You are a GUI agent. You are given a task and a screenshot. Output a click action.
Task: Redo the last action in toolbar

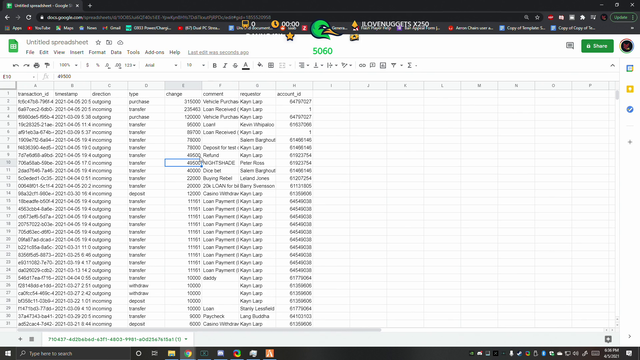[x=26, y=65]
